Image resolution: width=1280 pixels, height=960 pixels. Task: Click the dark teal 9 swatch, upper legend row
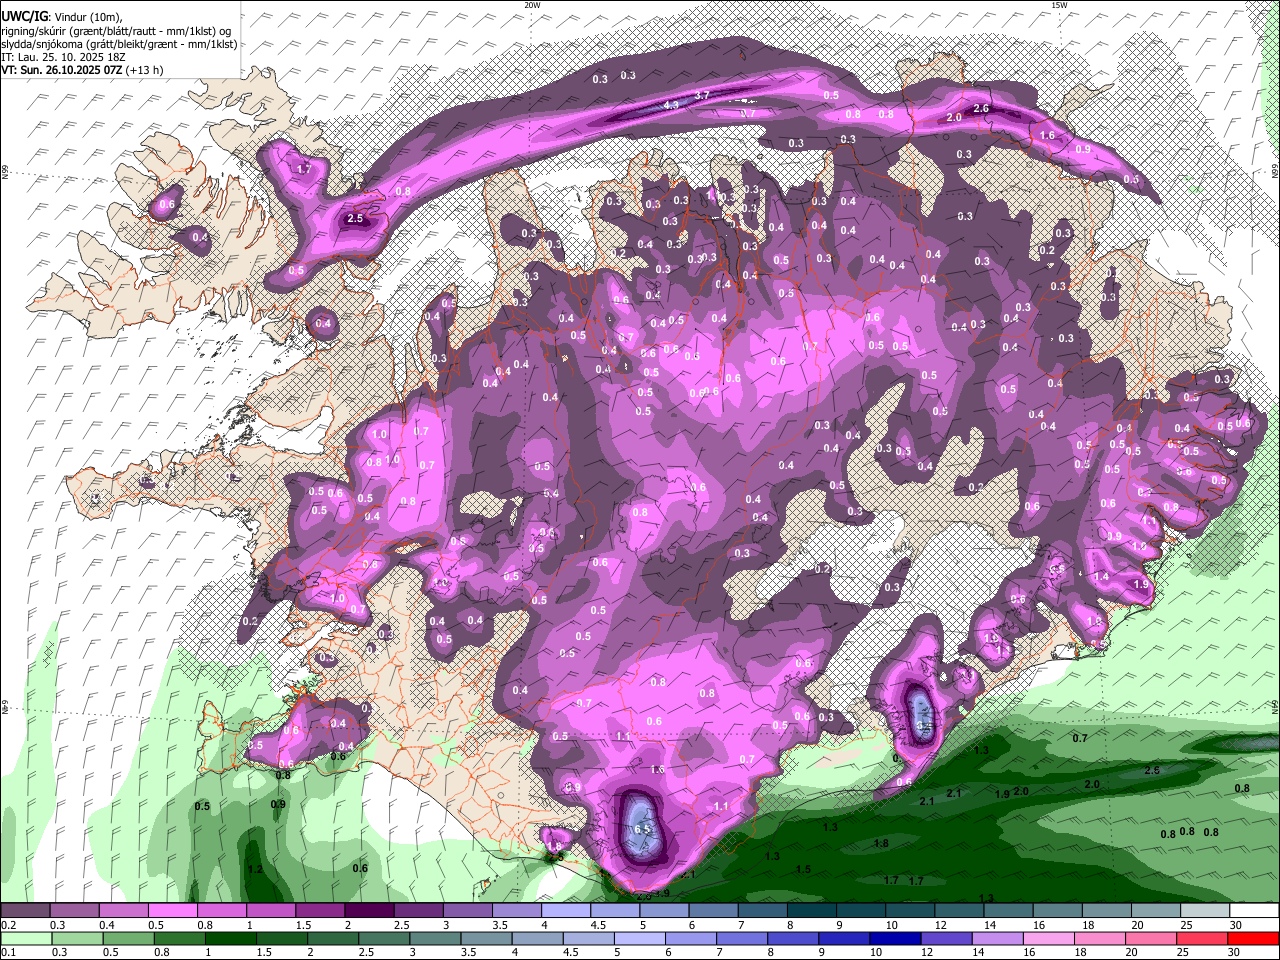(x=862, y=911)
